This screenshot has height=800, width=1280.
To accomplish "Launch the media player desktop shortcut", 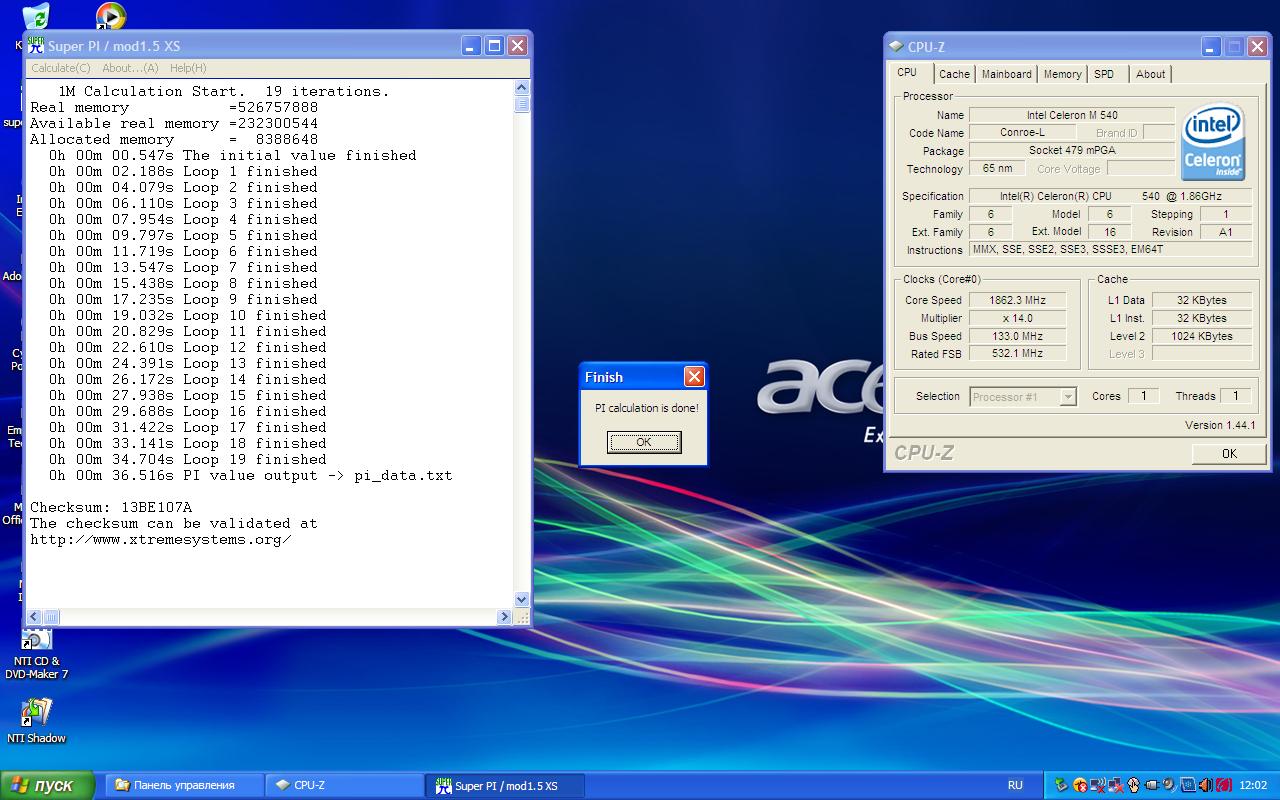I will tap(110, 16).
